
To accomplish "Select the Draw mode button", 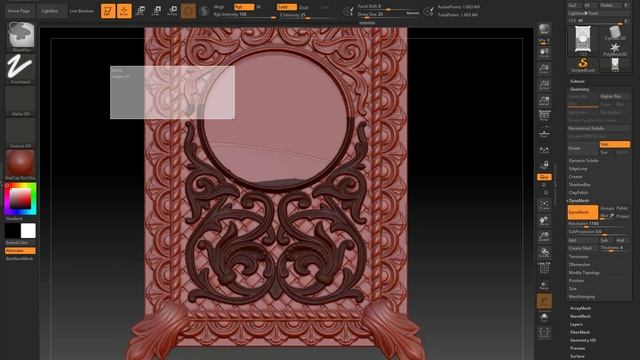I will [124, 11].
